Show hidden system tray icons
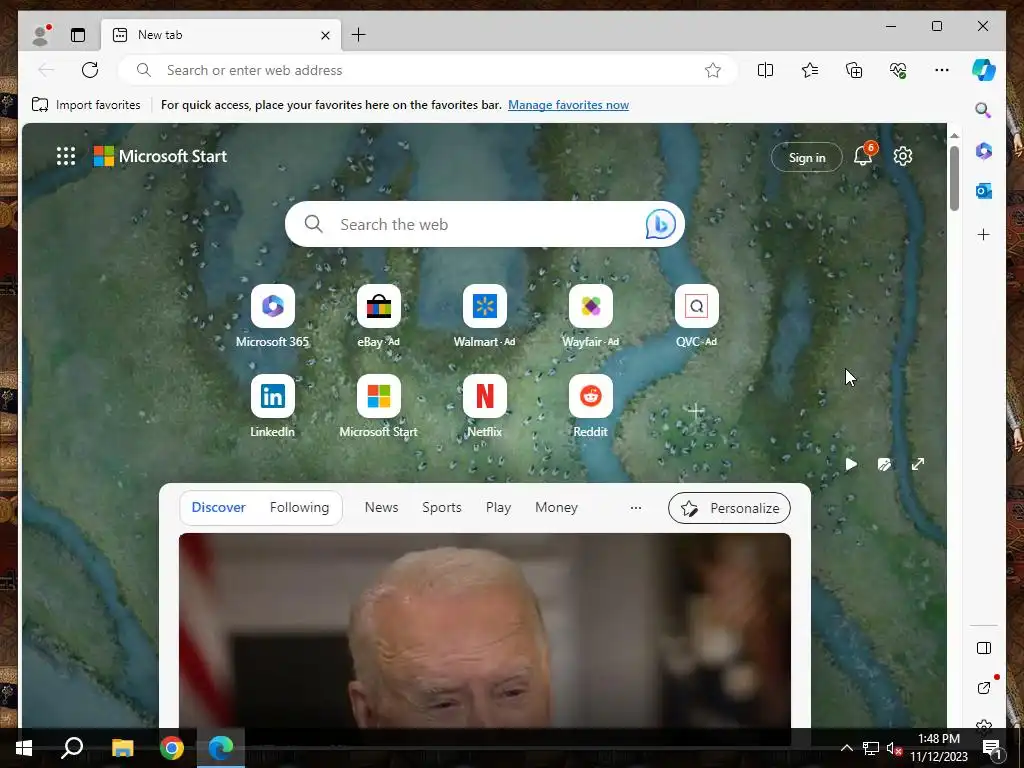This screenshot has width=1024, height=768. [x=846, y=748]
